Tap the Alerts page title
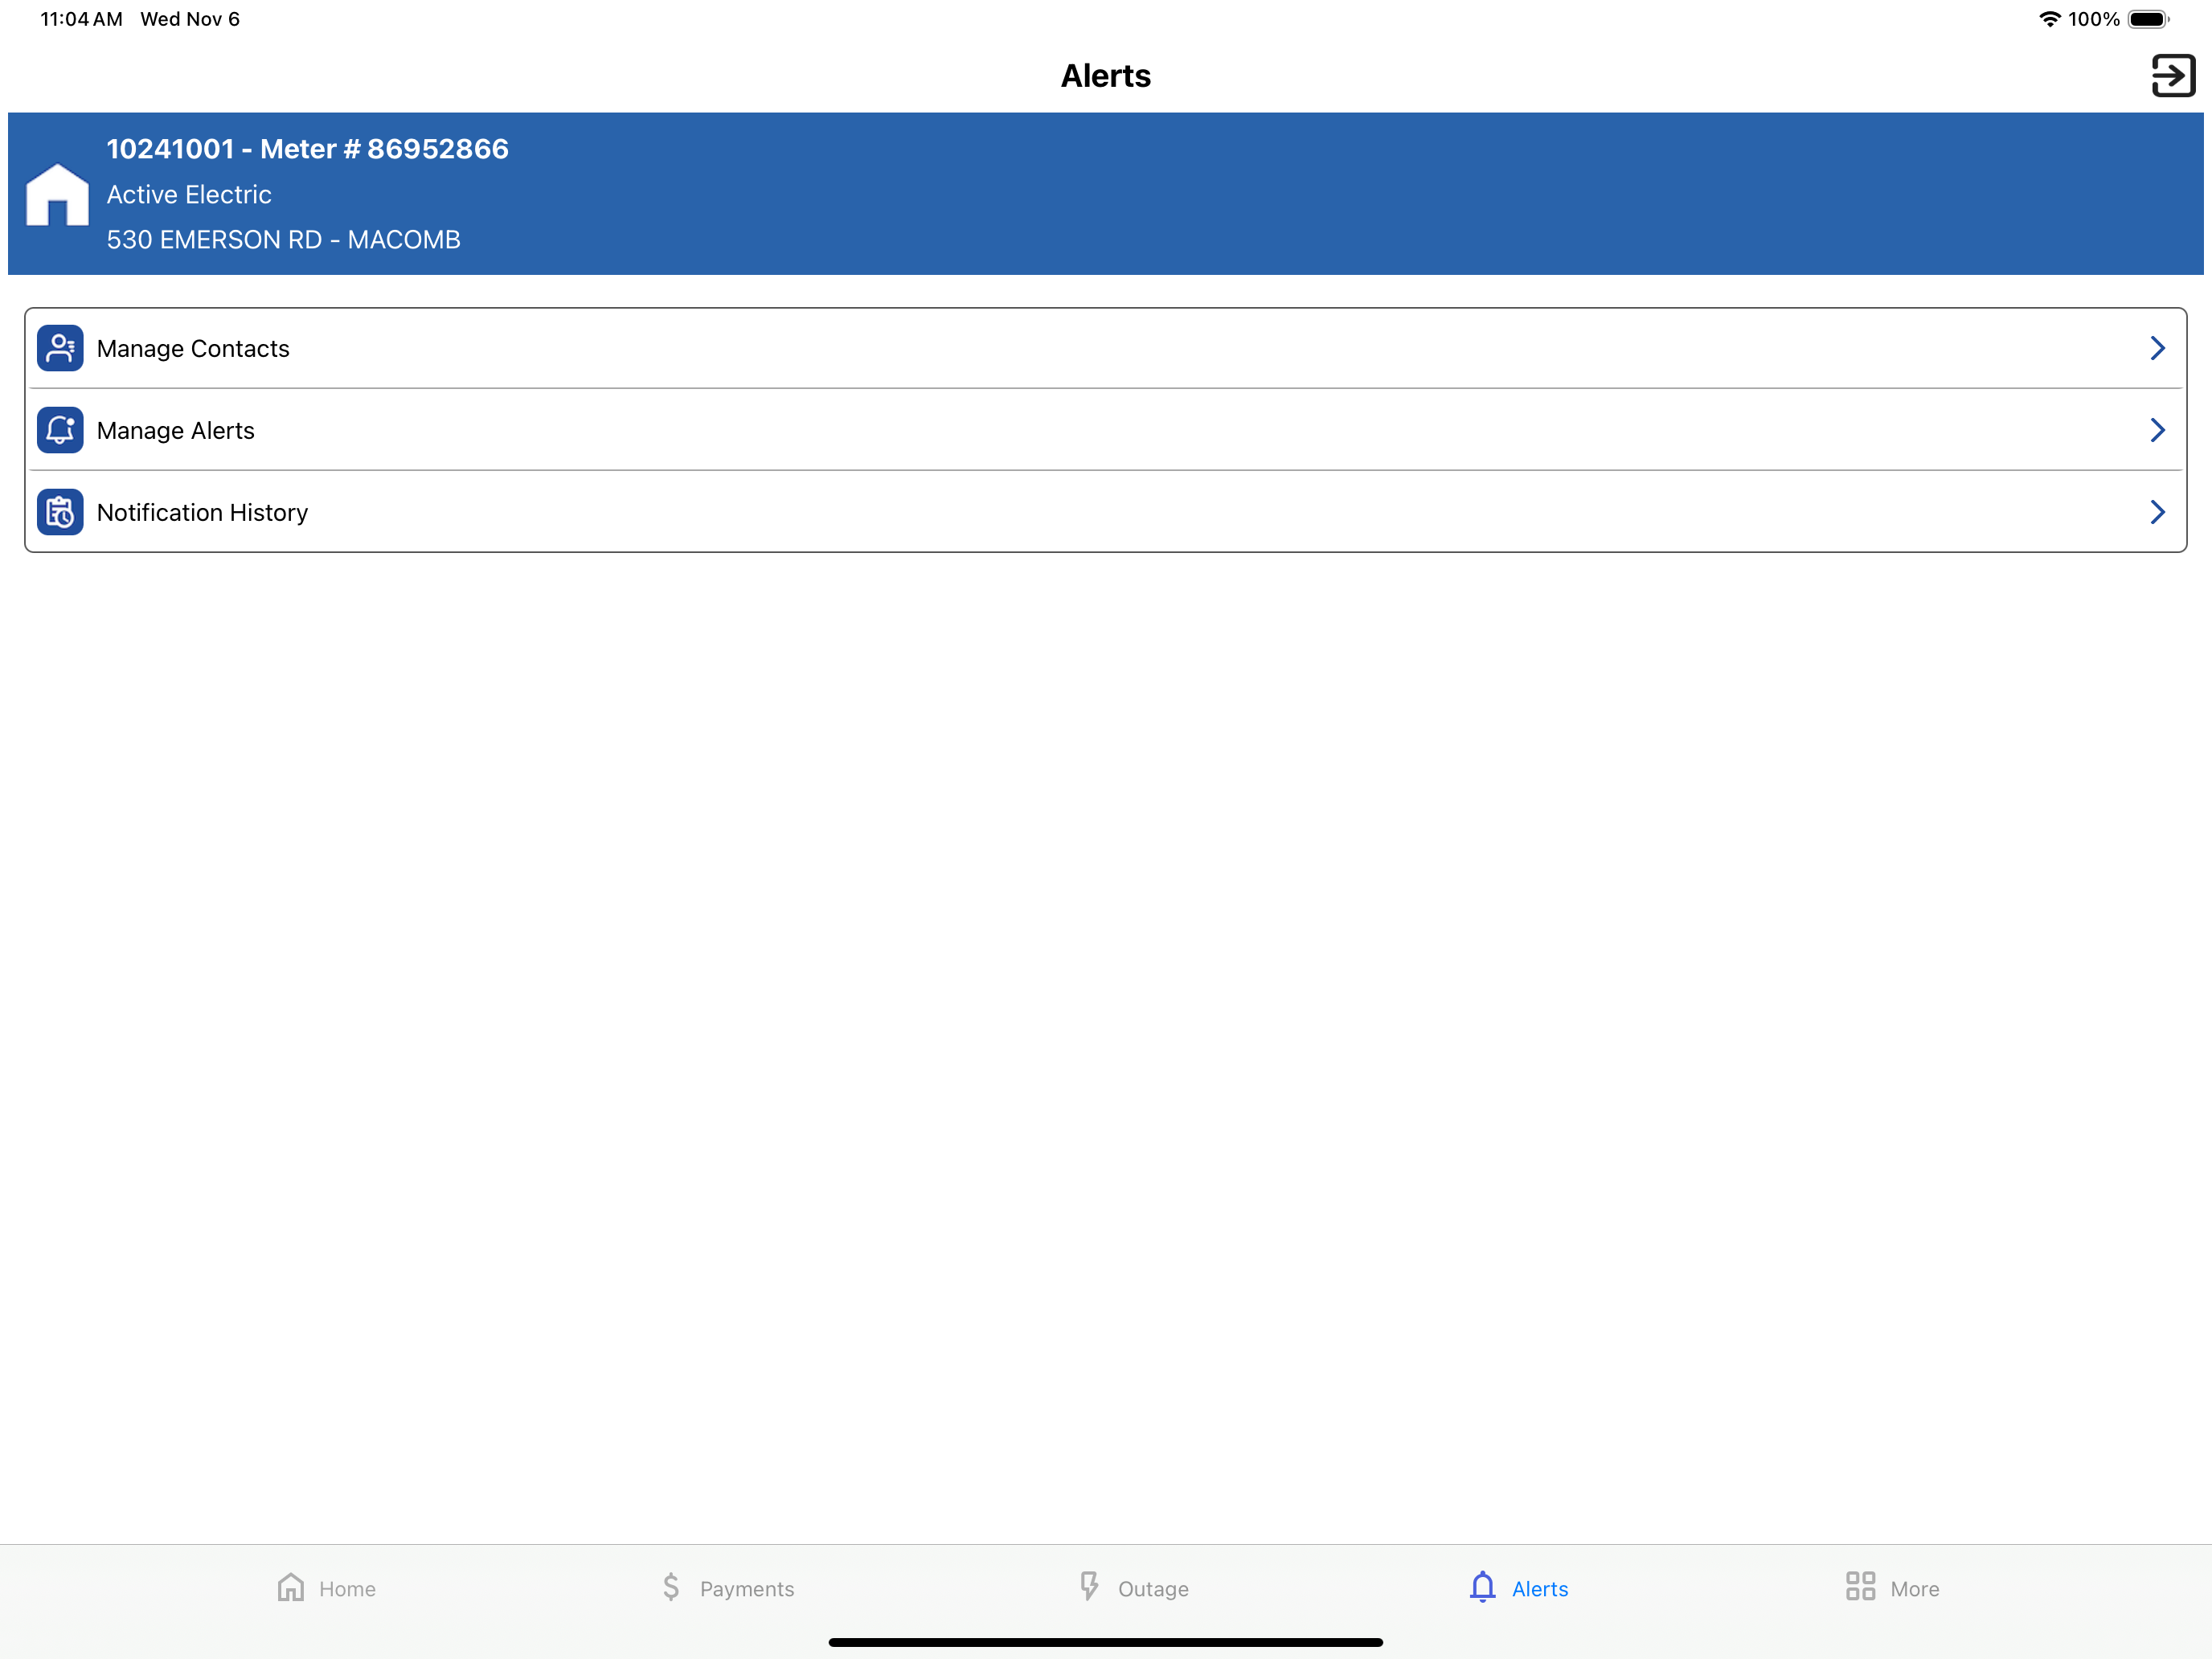Viewport: 2212px width, 1659px height. click(1106, 76)
